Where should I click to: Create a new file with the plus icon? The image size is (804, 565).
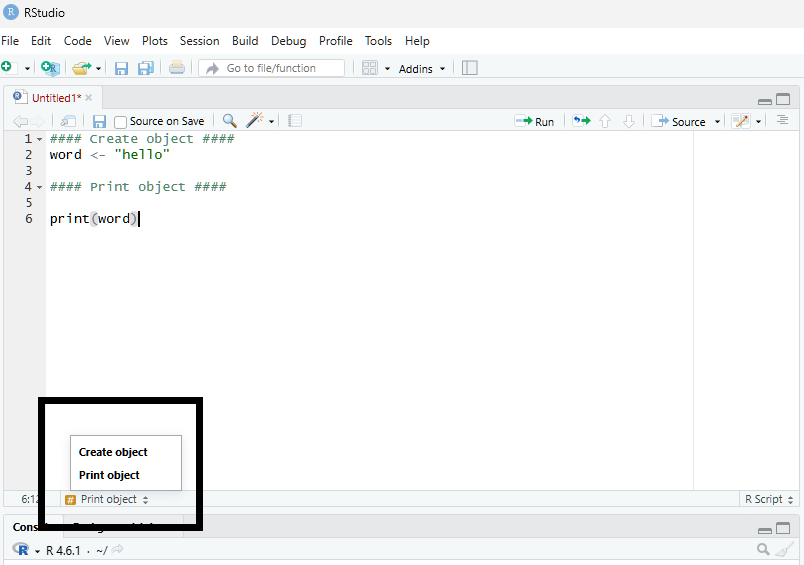7,67
